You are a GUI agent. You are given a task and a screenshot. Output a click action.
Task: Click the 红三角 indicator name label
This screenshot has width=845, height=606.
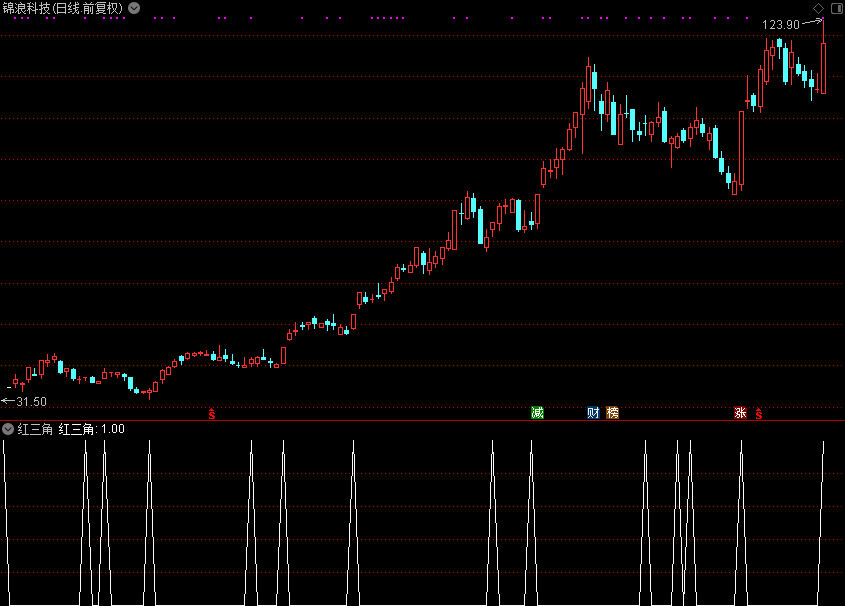coord(35,429)
